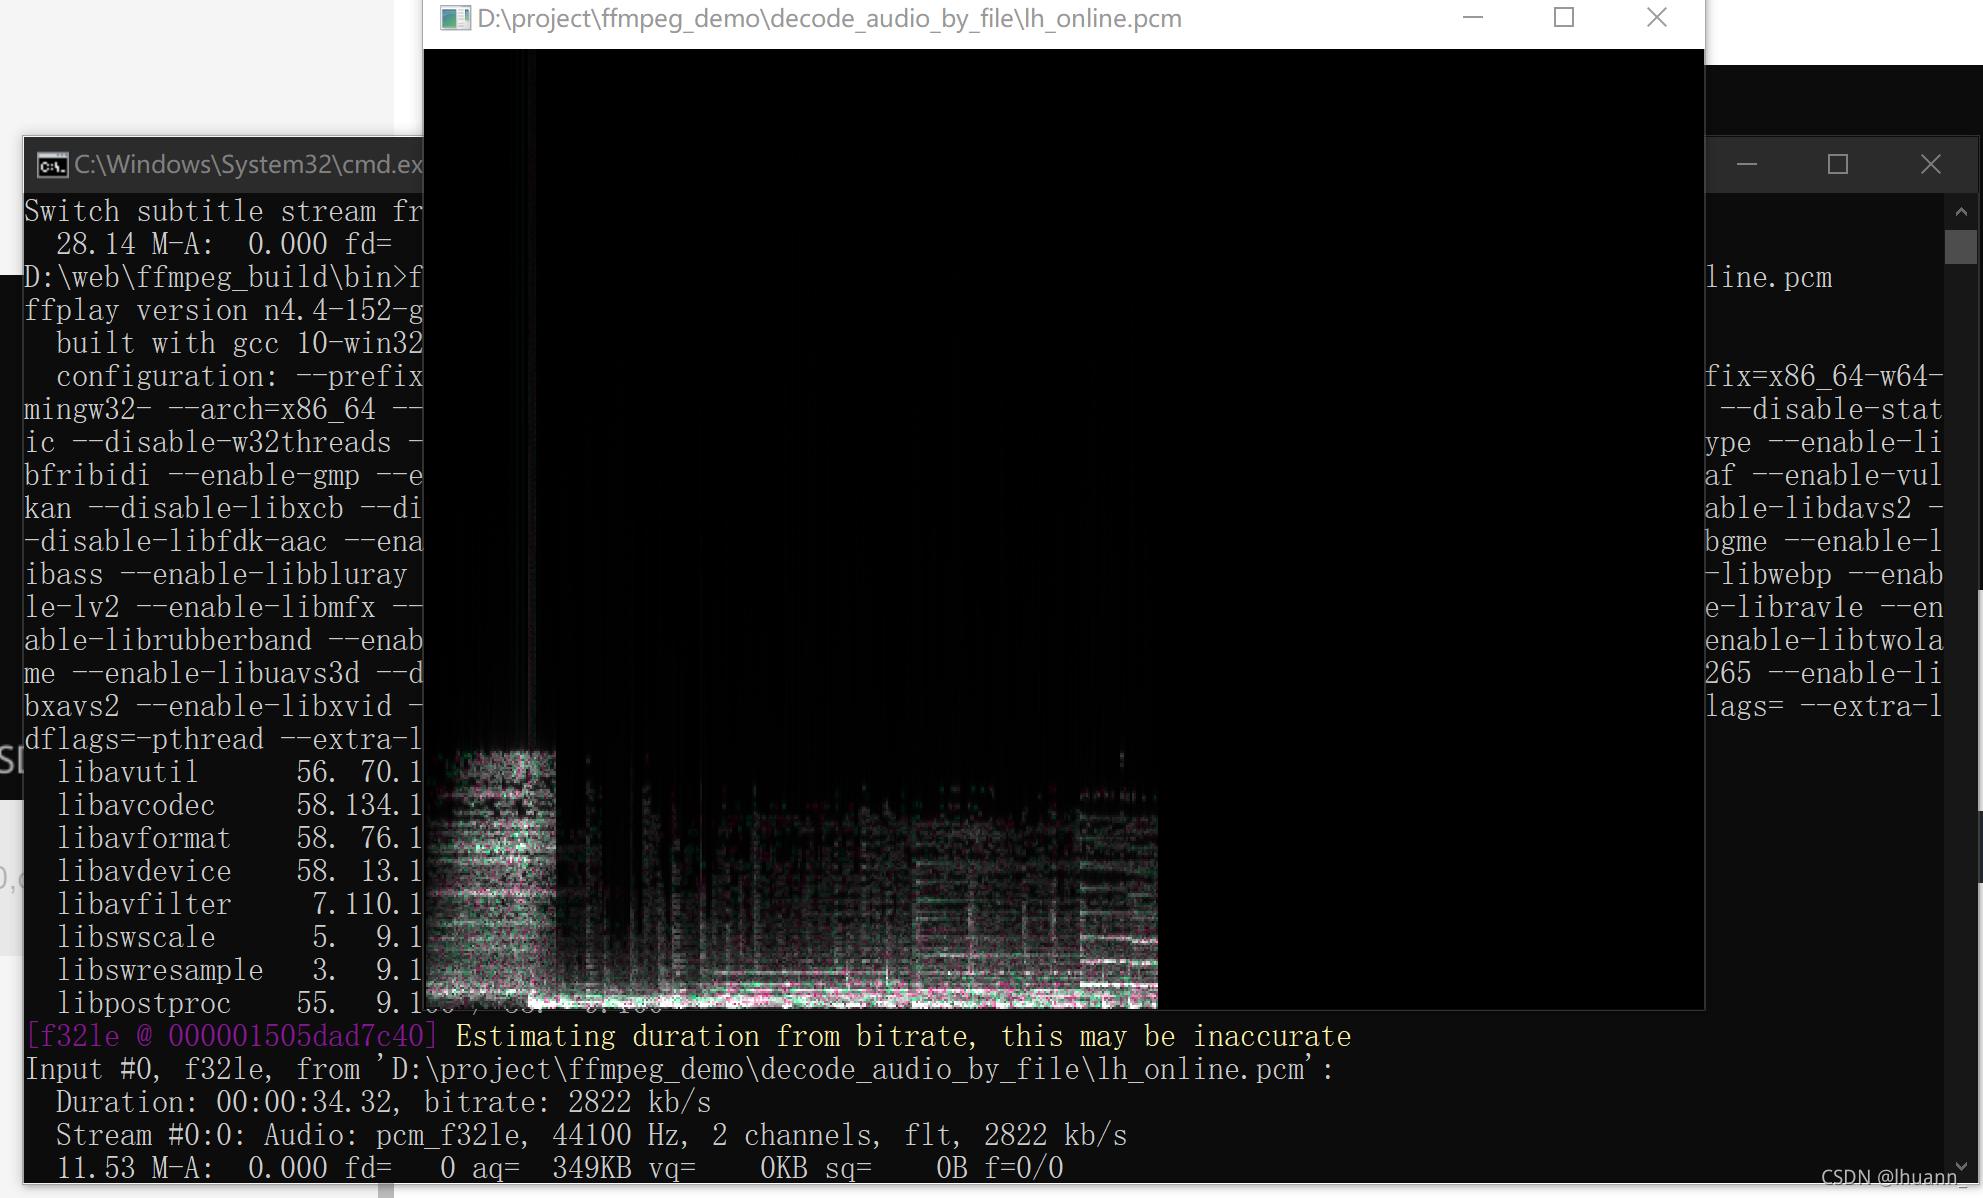Click the C:\Windows\System32\cmd.exe title text
This screenshot has width=1983, height=1198.
click(x=247, y=165)
